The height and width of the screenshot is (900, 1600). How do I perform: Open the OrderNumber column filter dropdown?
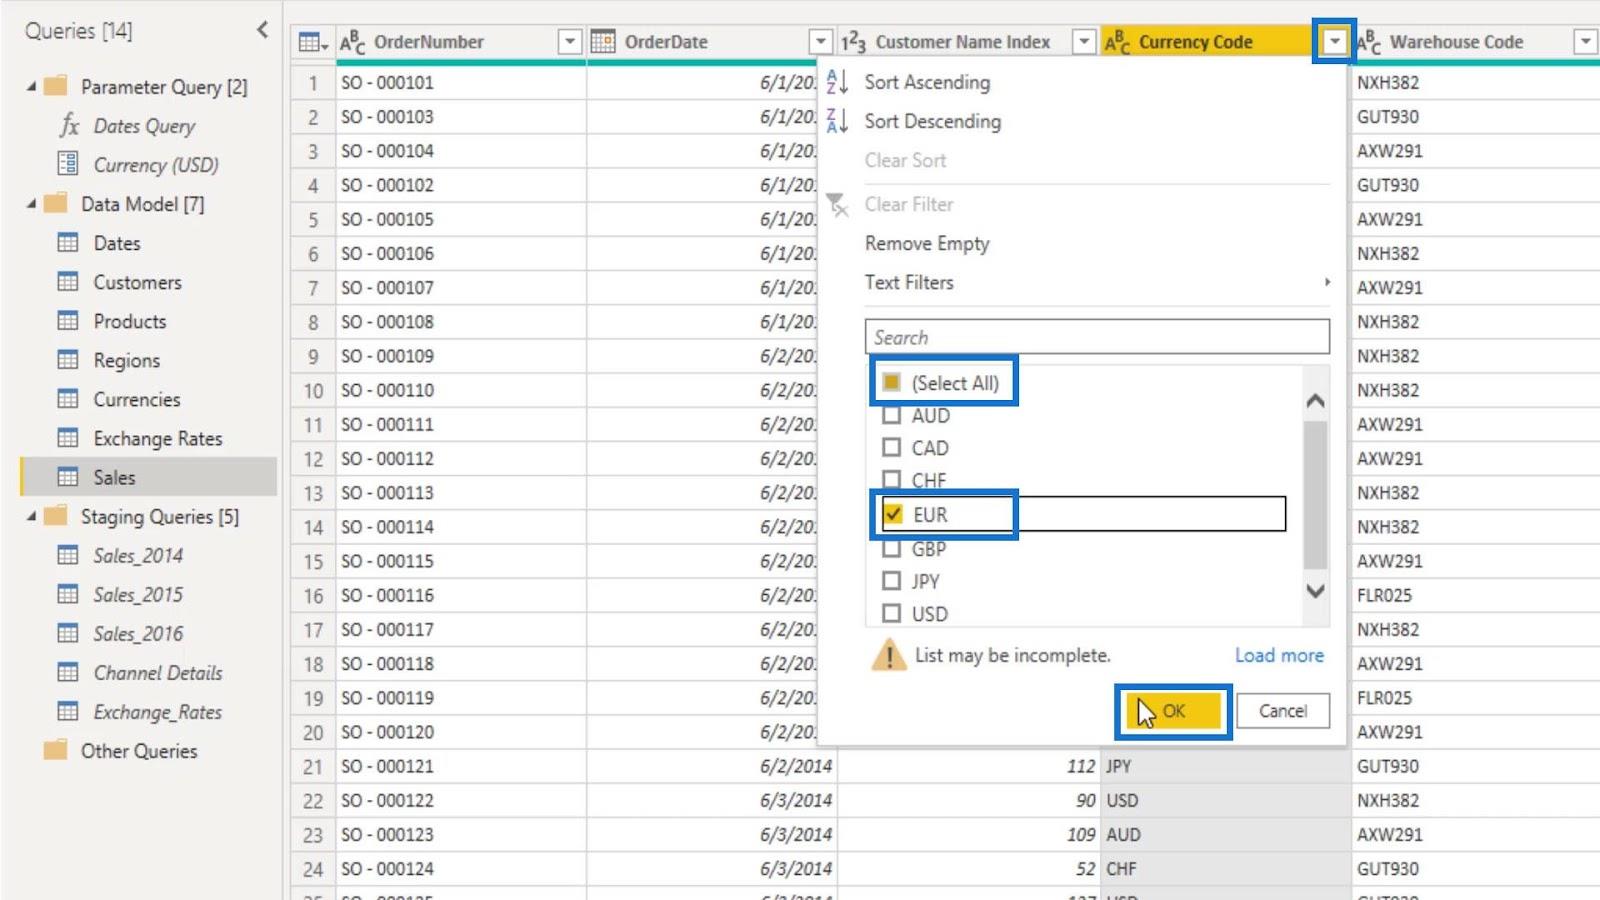click(x=569, y=42)
